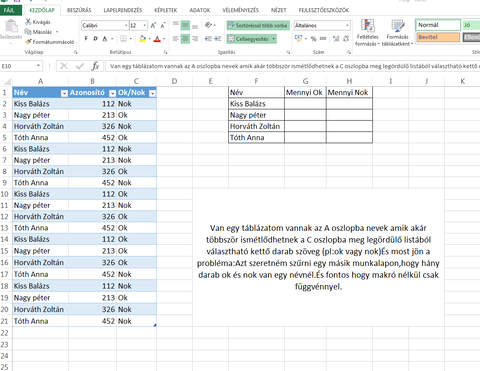Click the Cellaegyesítés merge cells button
The width and height of the screenshot is (480, 371).
point(249,39)
